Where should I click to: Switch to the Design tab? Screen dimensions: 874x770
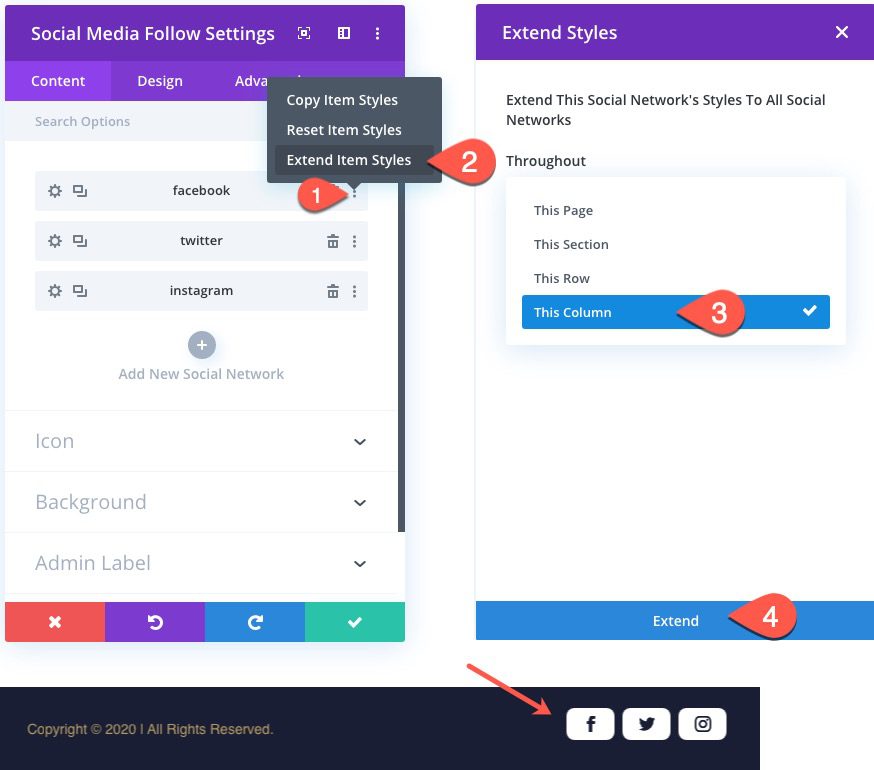tap(160, 81)
